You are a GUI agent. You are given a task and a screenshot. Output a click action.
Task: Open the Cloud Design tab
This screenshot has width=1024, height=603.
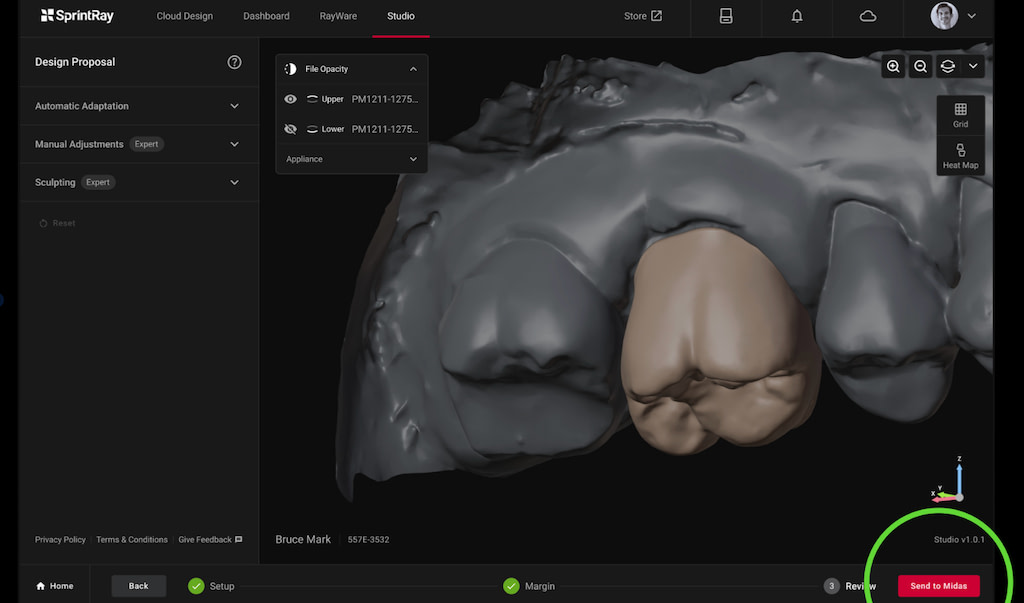pos(185,16)
